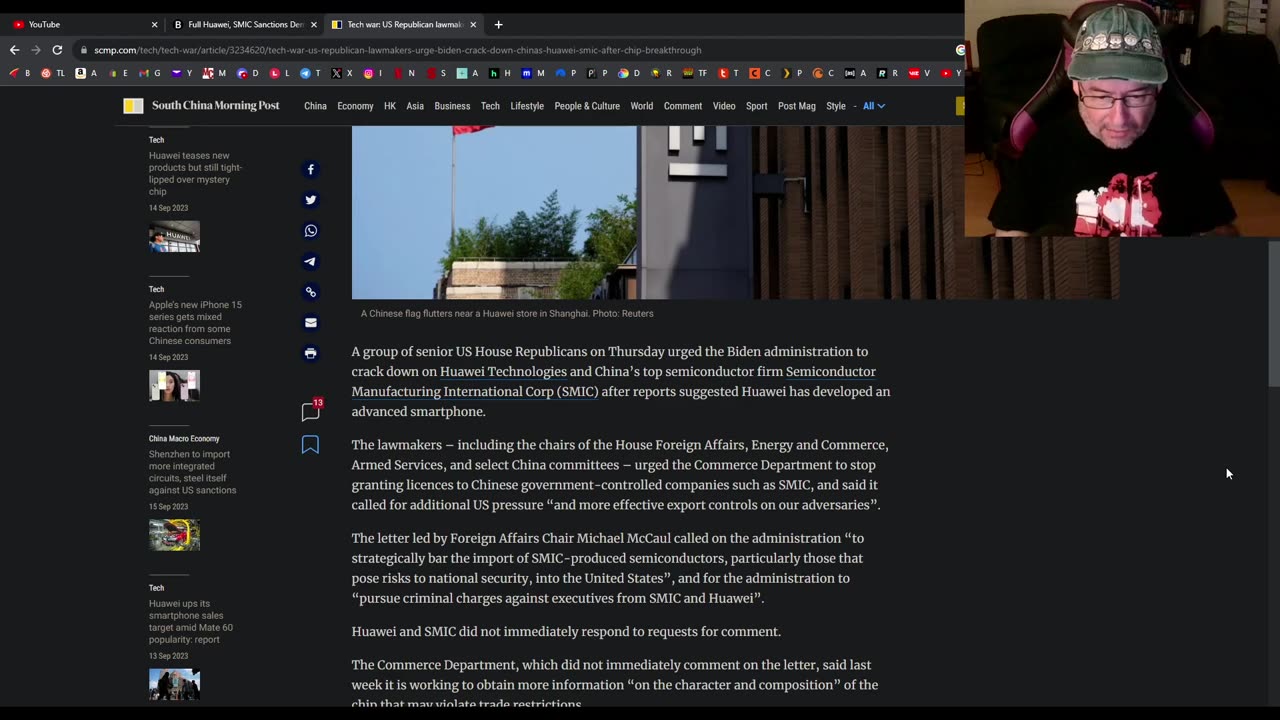The image size is (1280, 720).
Task: Open a new browser tab
Action: pos(498,24)
